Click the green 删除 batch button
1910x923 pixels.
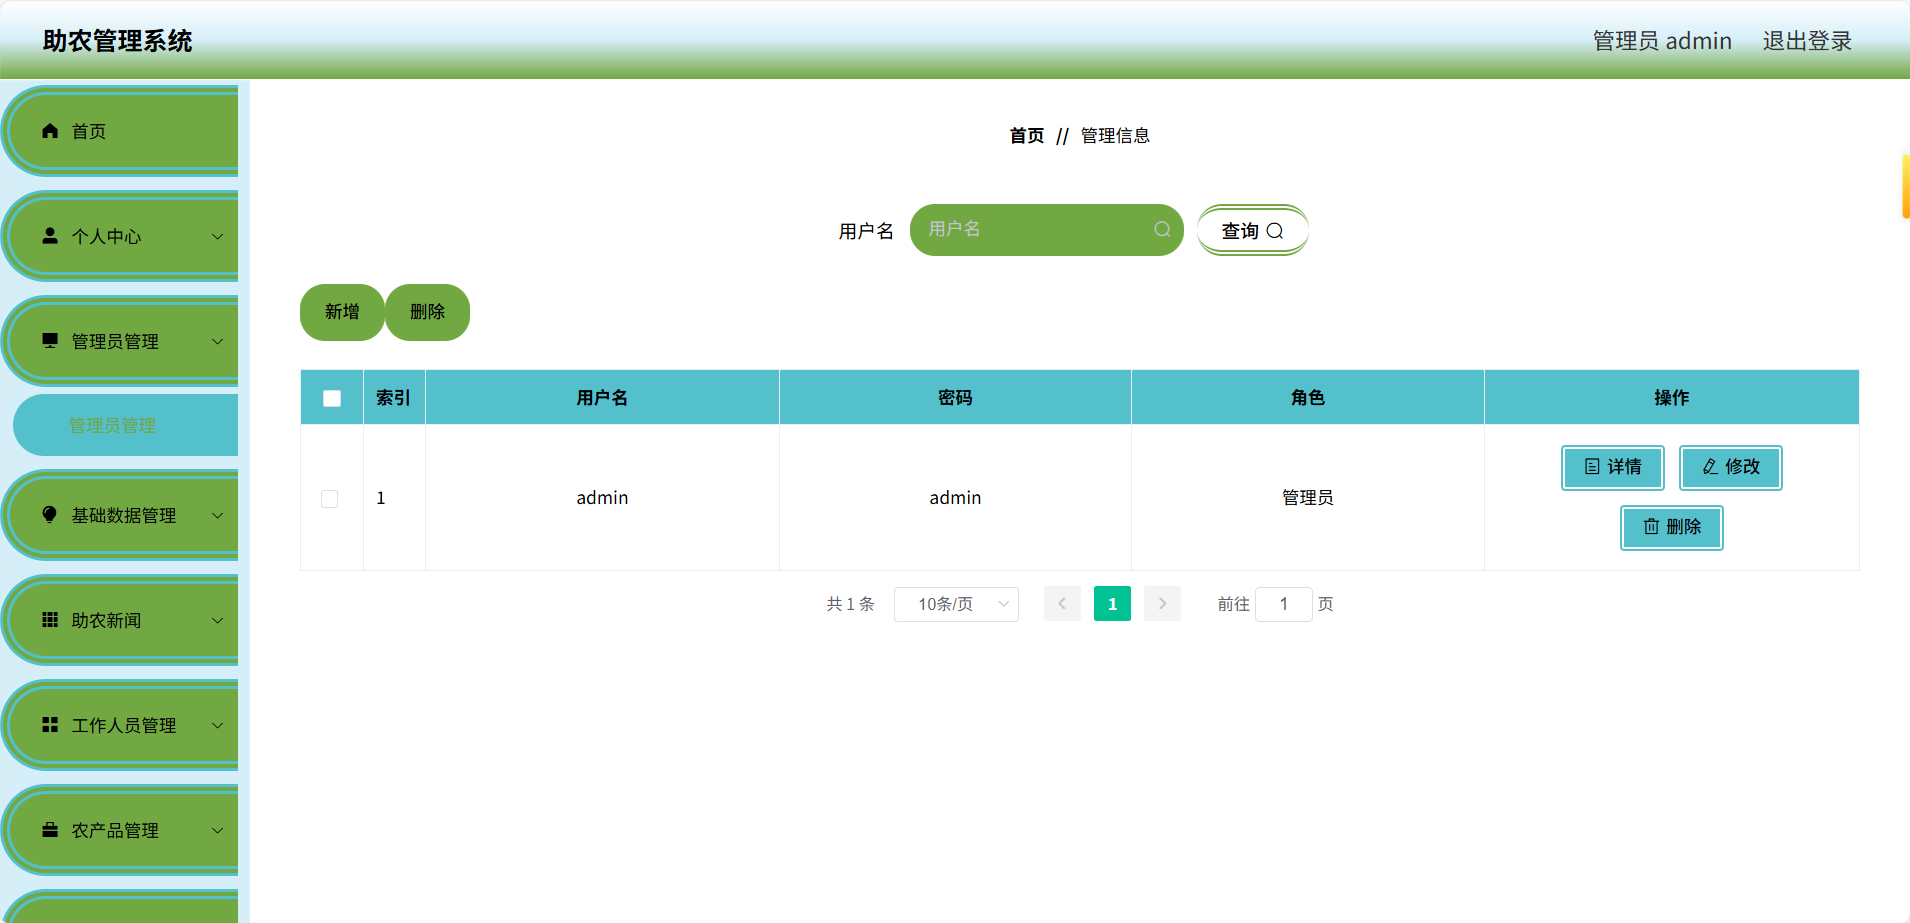pos(428,312)
